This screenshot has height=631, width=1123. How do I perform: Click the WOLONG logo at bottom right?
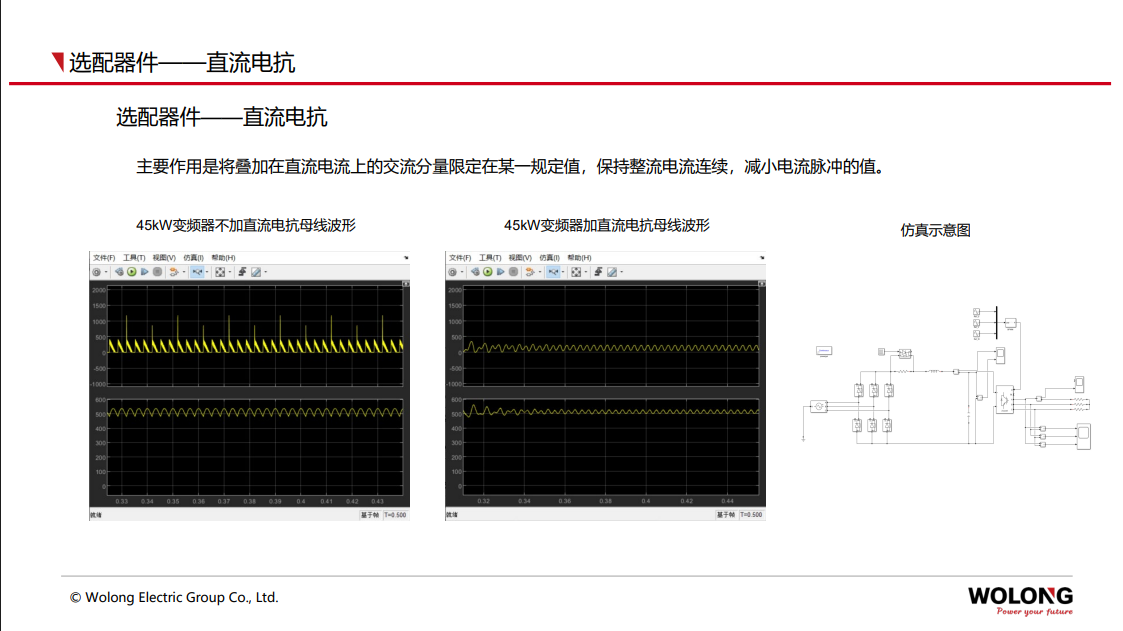(1019, 598)
